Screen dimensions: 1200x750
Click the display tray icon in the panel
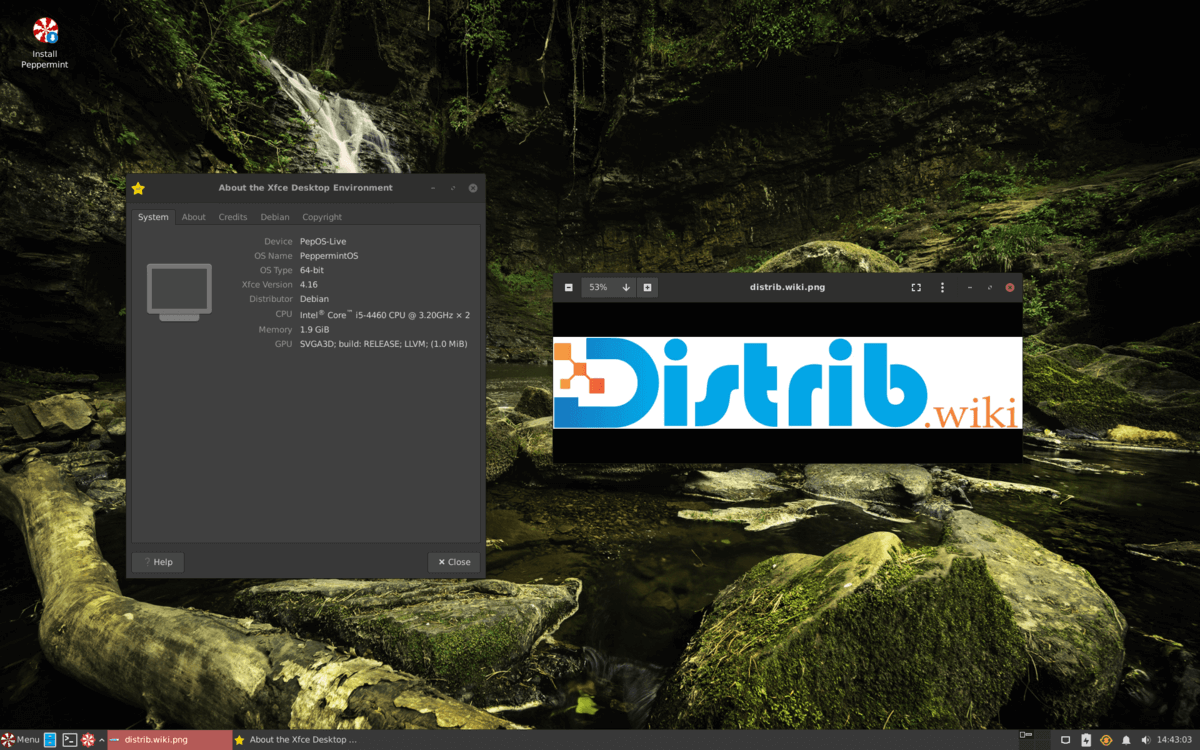1065,740
